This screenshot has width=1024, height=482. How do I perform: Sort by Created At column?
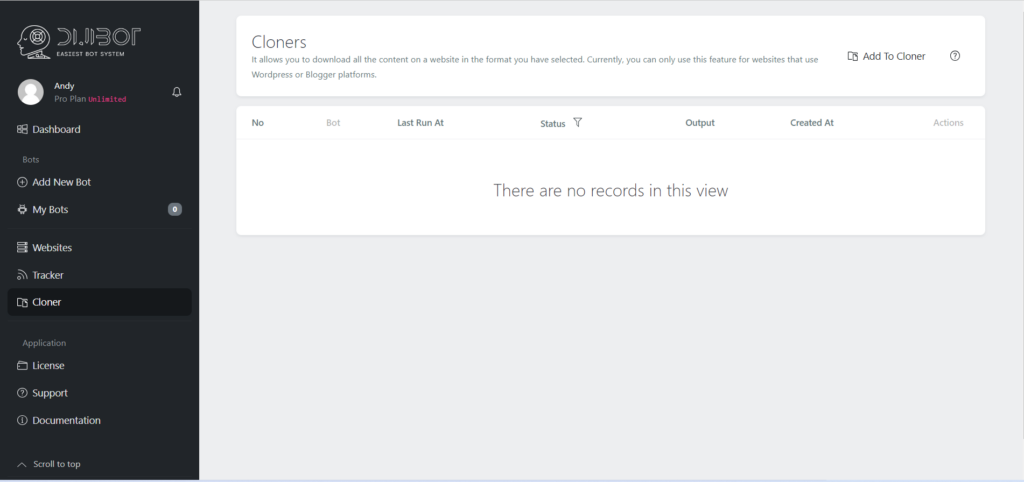tap(812, 123)
